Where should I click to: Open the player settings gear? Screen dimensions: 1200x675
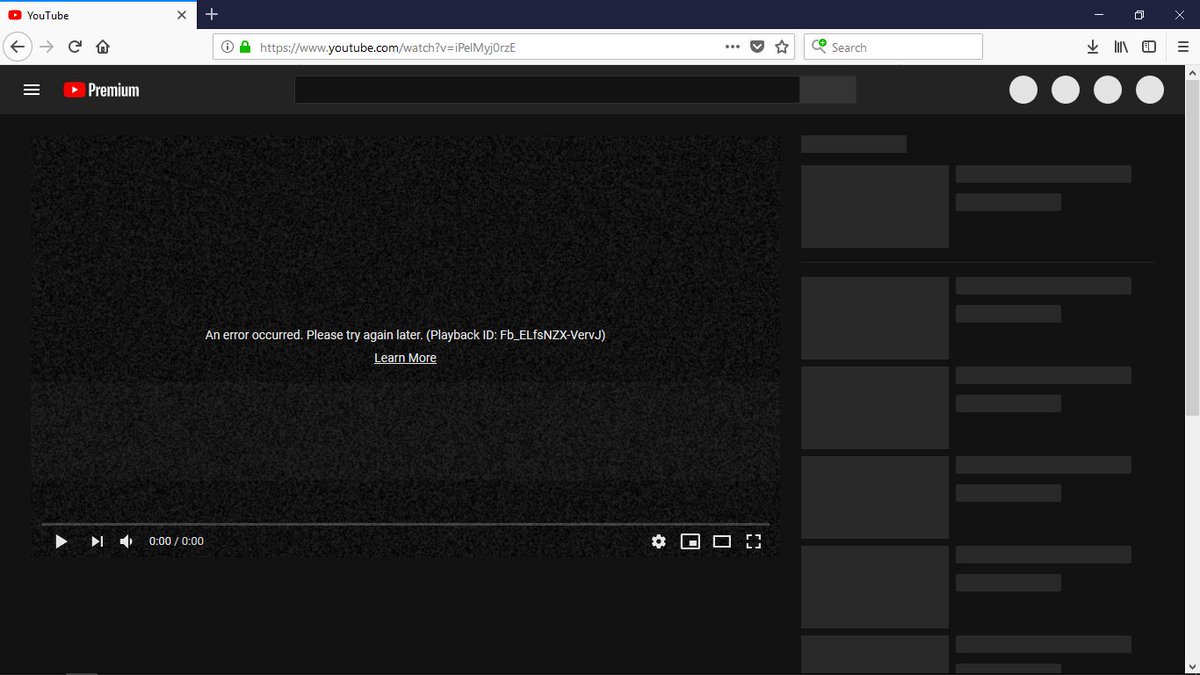tap(658, 541)
